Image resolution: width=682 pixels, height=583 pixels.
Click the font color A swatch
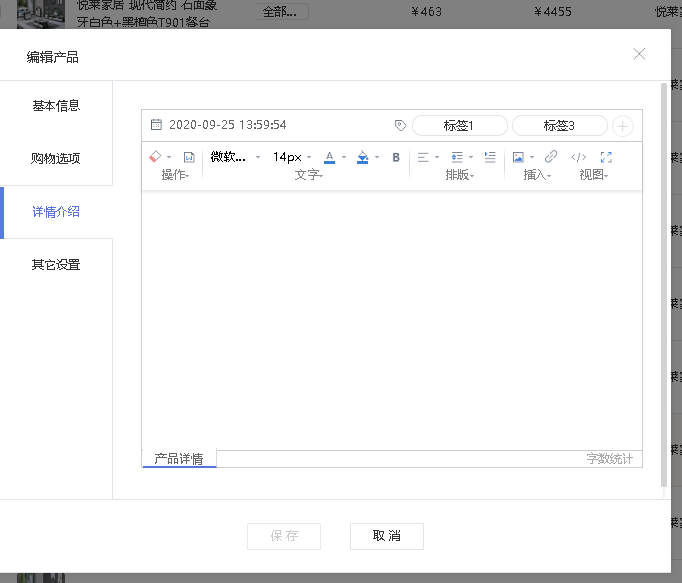[330, 157]
